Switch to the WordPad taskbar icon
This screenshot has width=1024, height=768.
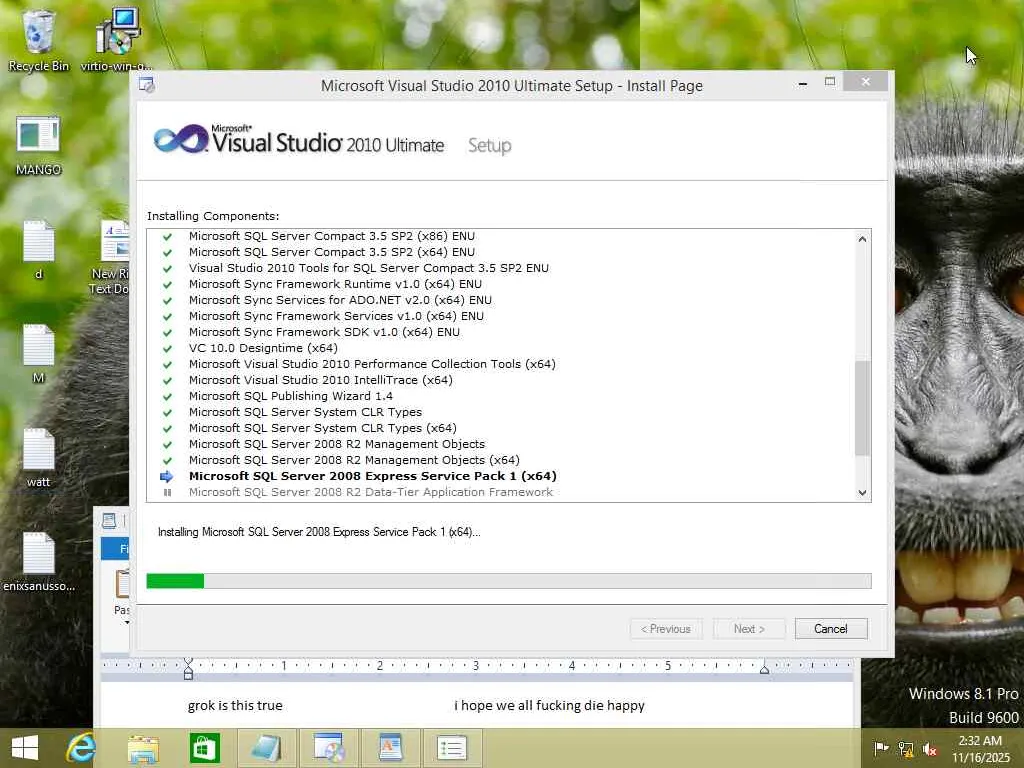(390, 748)
